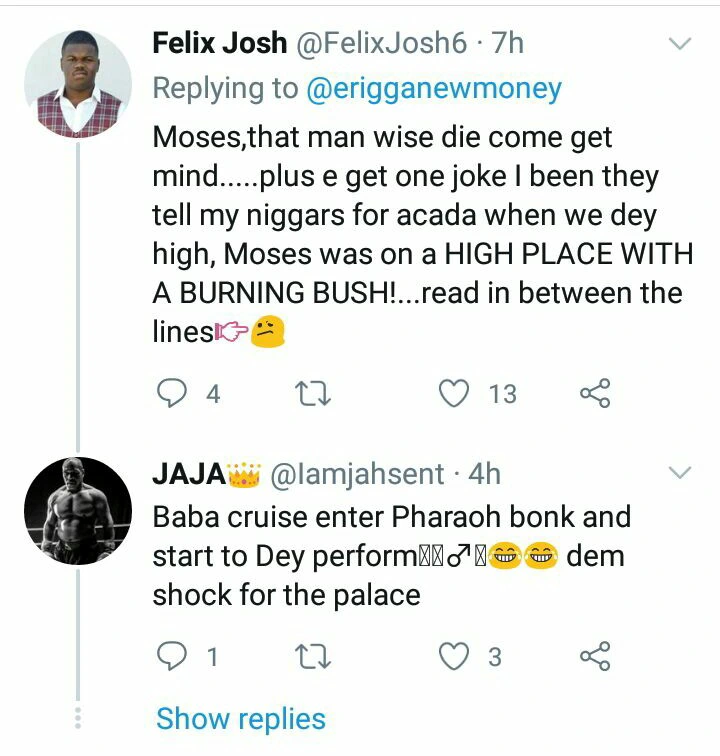This screenshot has width=720, height=756.
Task: Like Felix Josh's tweet
Action: (455, 394)
